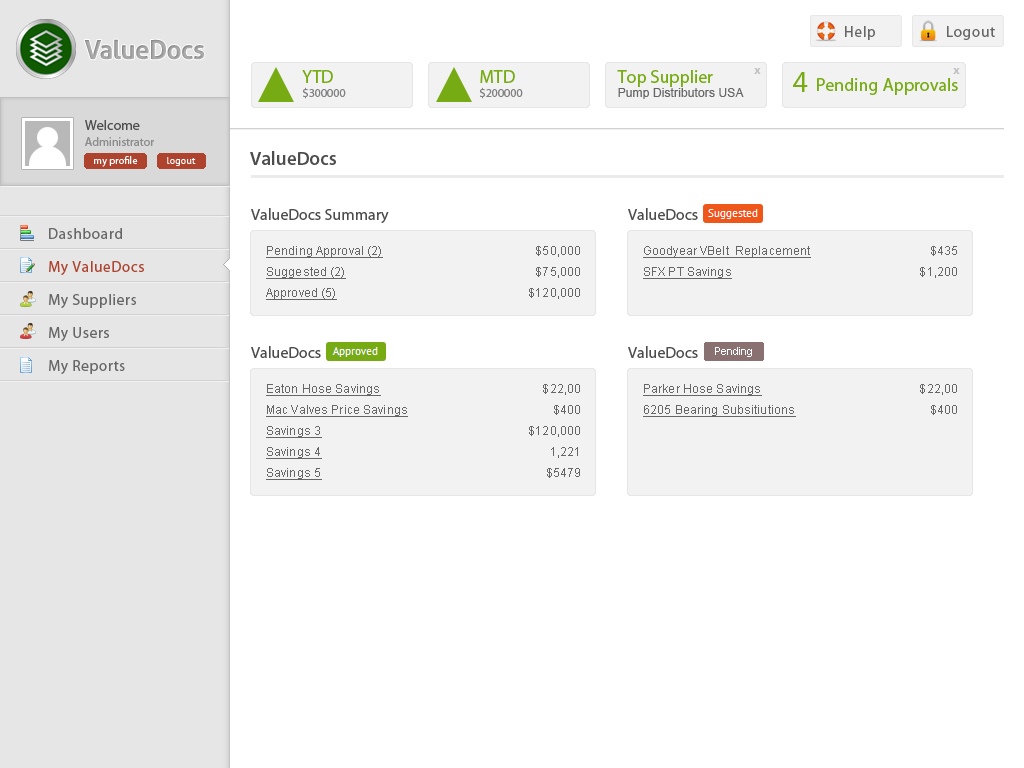The width and height of the screenshot is (1024, 768).
Task: Click the My ValueDocs document icon
Action: (x=27, y=267)
